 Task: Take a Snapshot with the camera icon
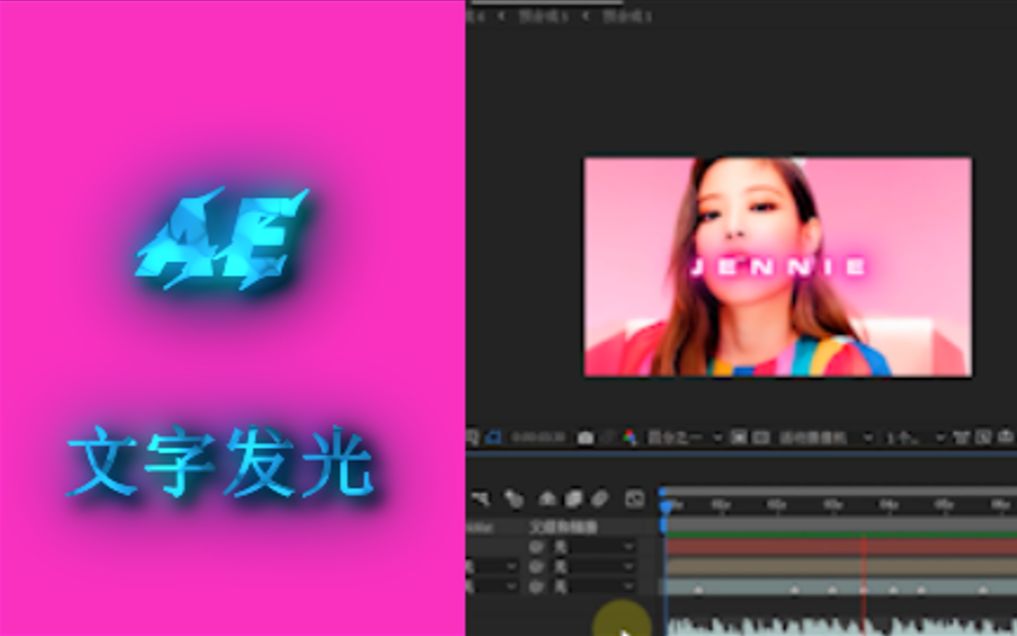click(x=583, y=438)
